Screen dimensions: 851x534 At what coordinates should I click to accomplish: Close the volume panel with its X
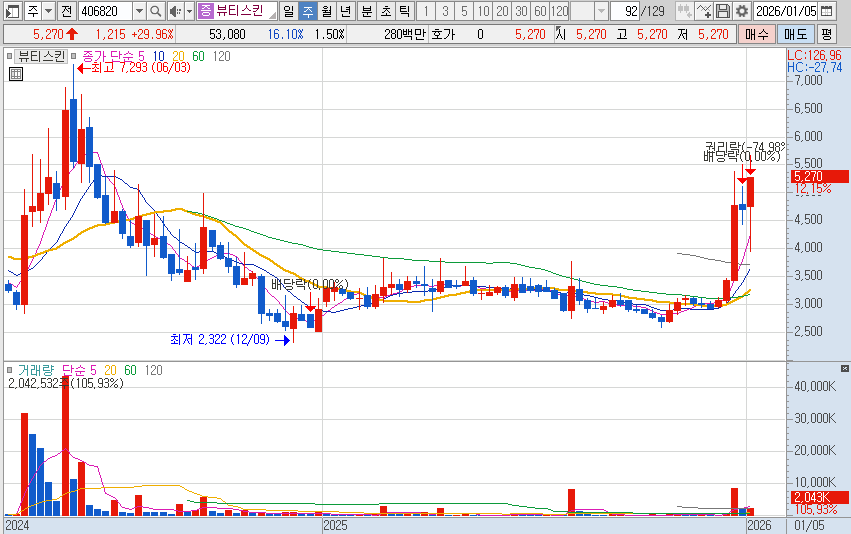(x=844, y=368)
